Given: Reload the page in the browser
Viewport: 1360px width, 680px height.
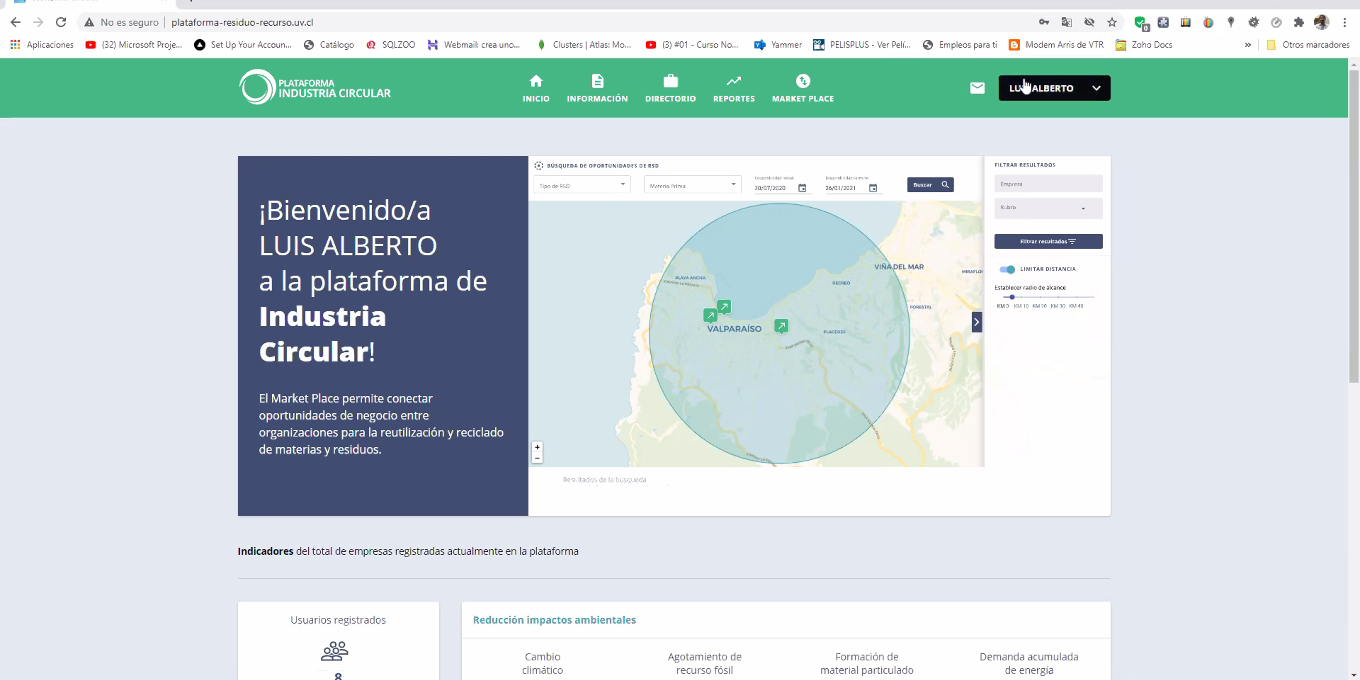Looking at the screenshot, I should tap(61, 22).
